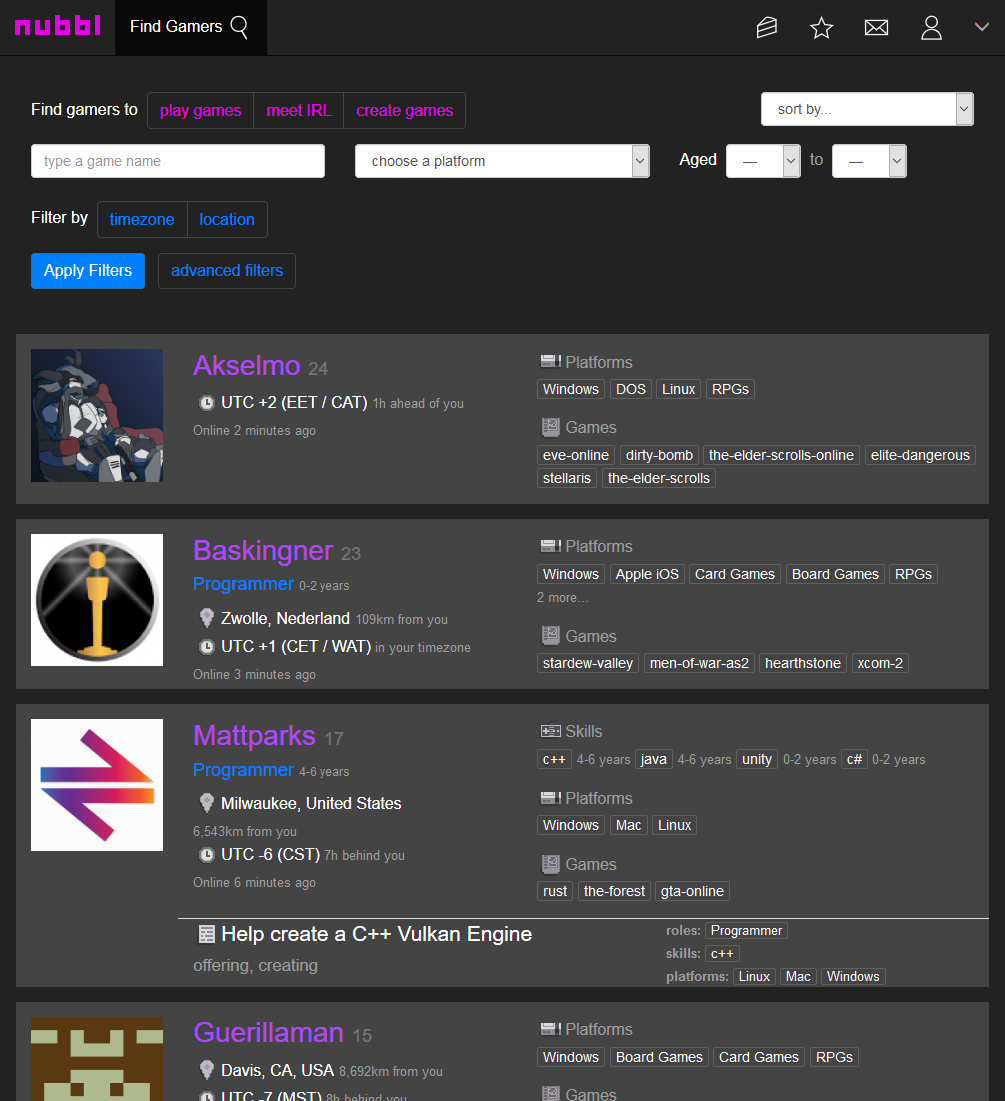
Task: Select the xcom-2 game tag
Action: tap(880, 663)
